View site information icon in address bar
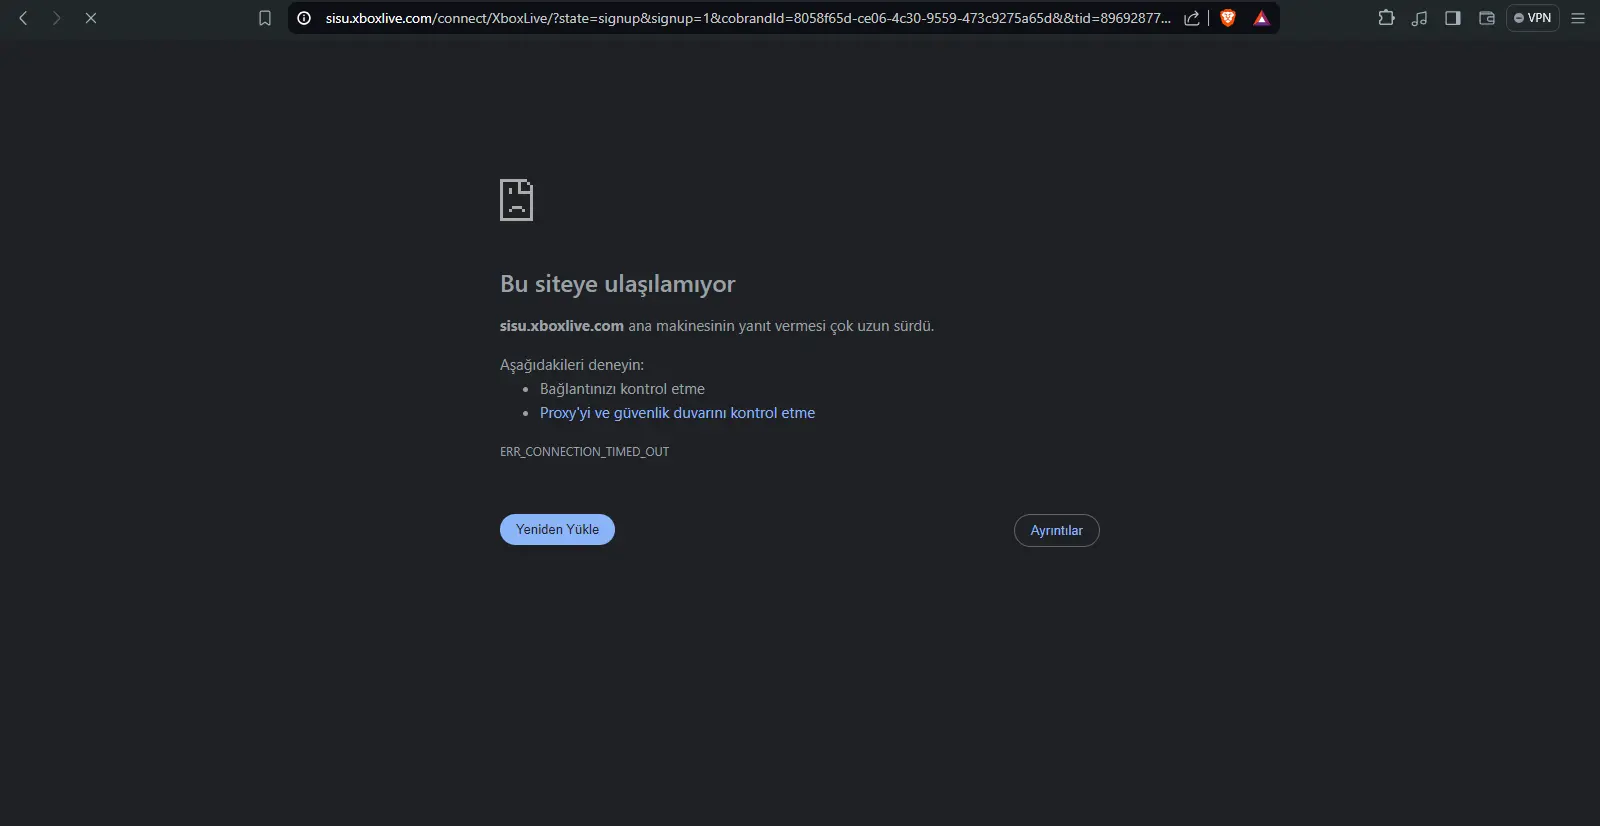 click(305, 18)
